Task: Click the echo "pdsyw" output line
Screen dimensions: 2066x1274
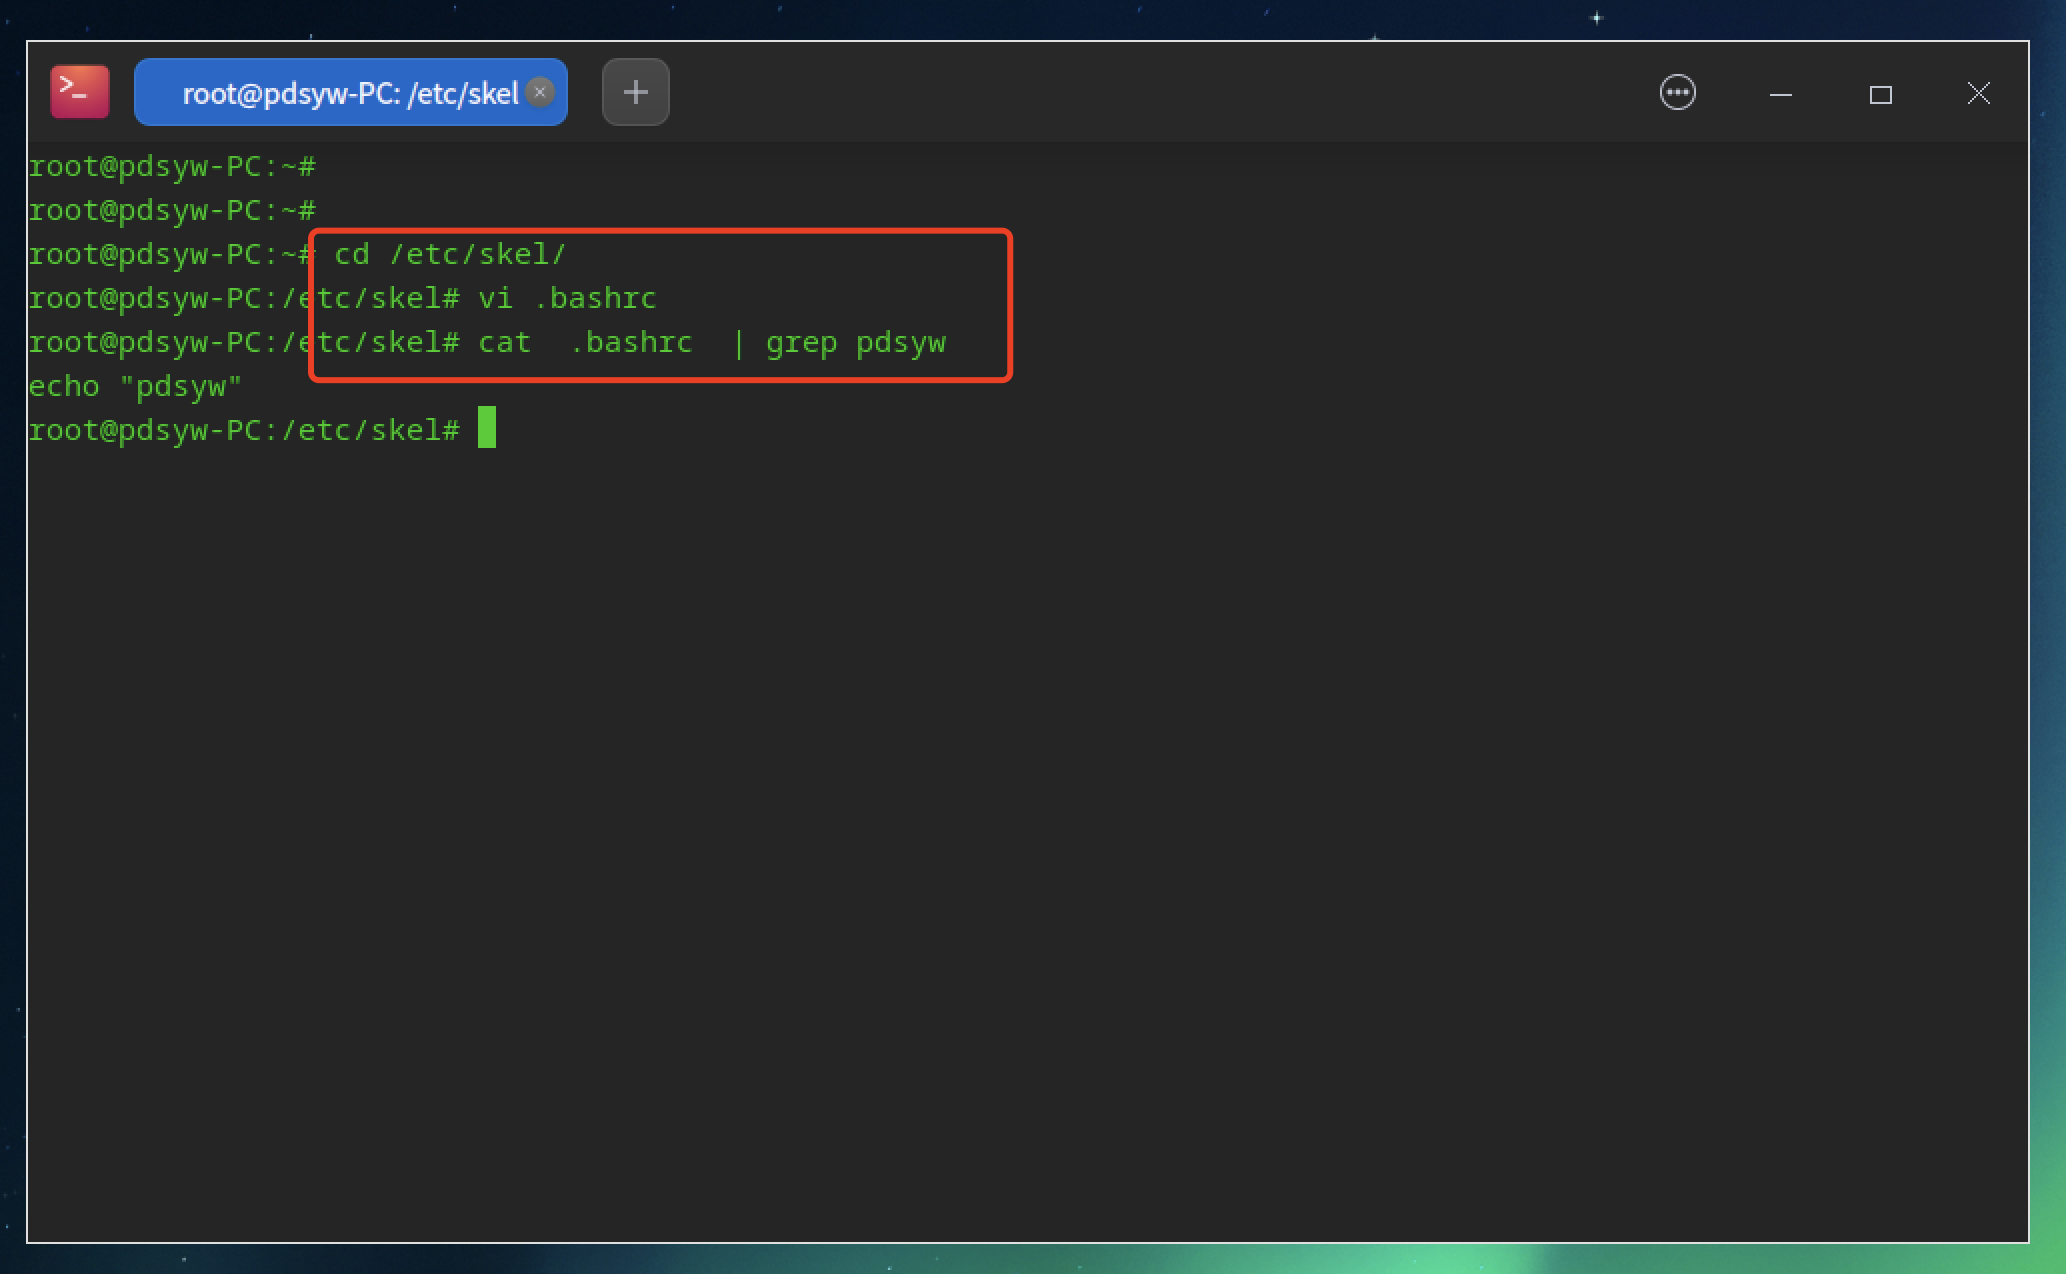Action: (135, 387)
